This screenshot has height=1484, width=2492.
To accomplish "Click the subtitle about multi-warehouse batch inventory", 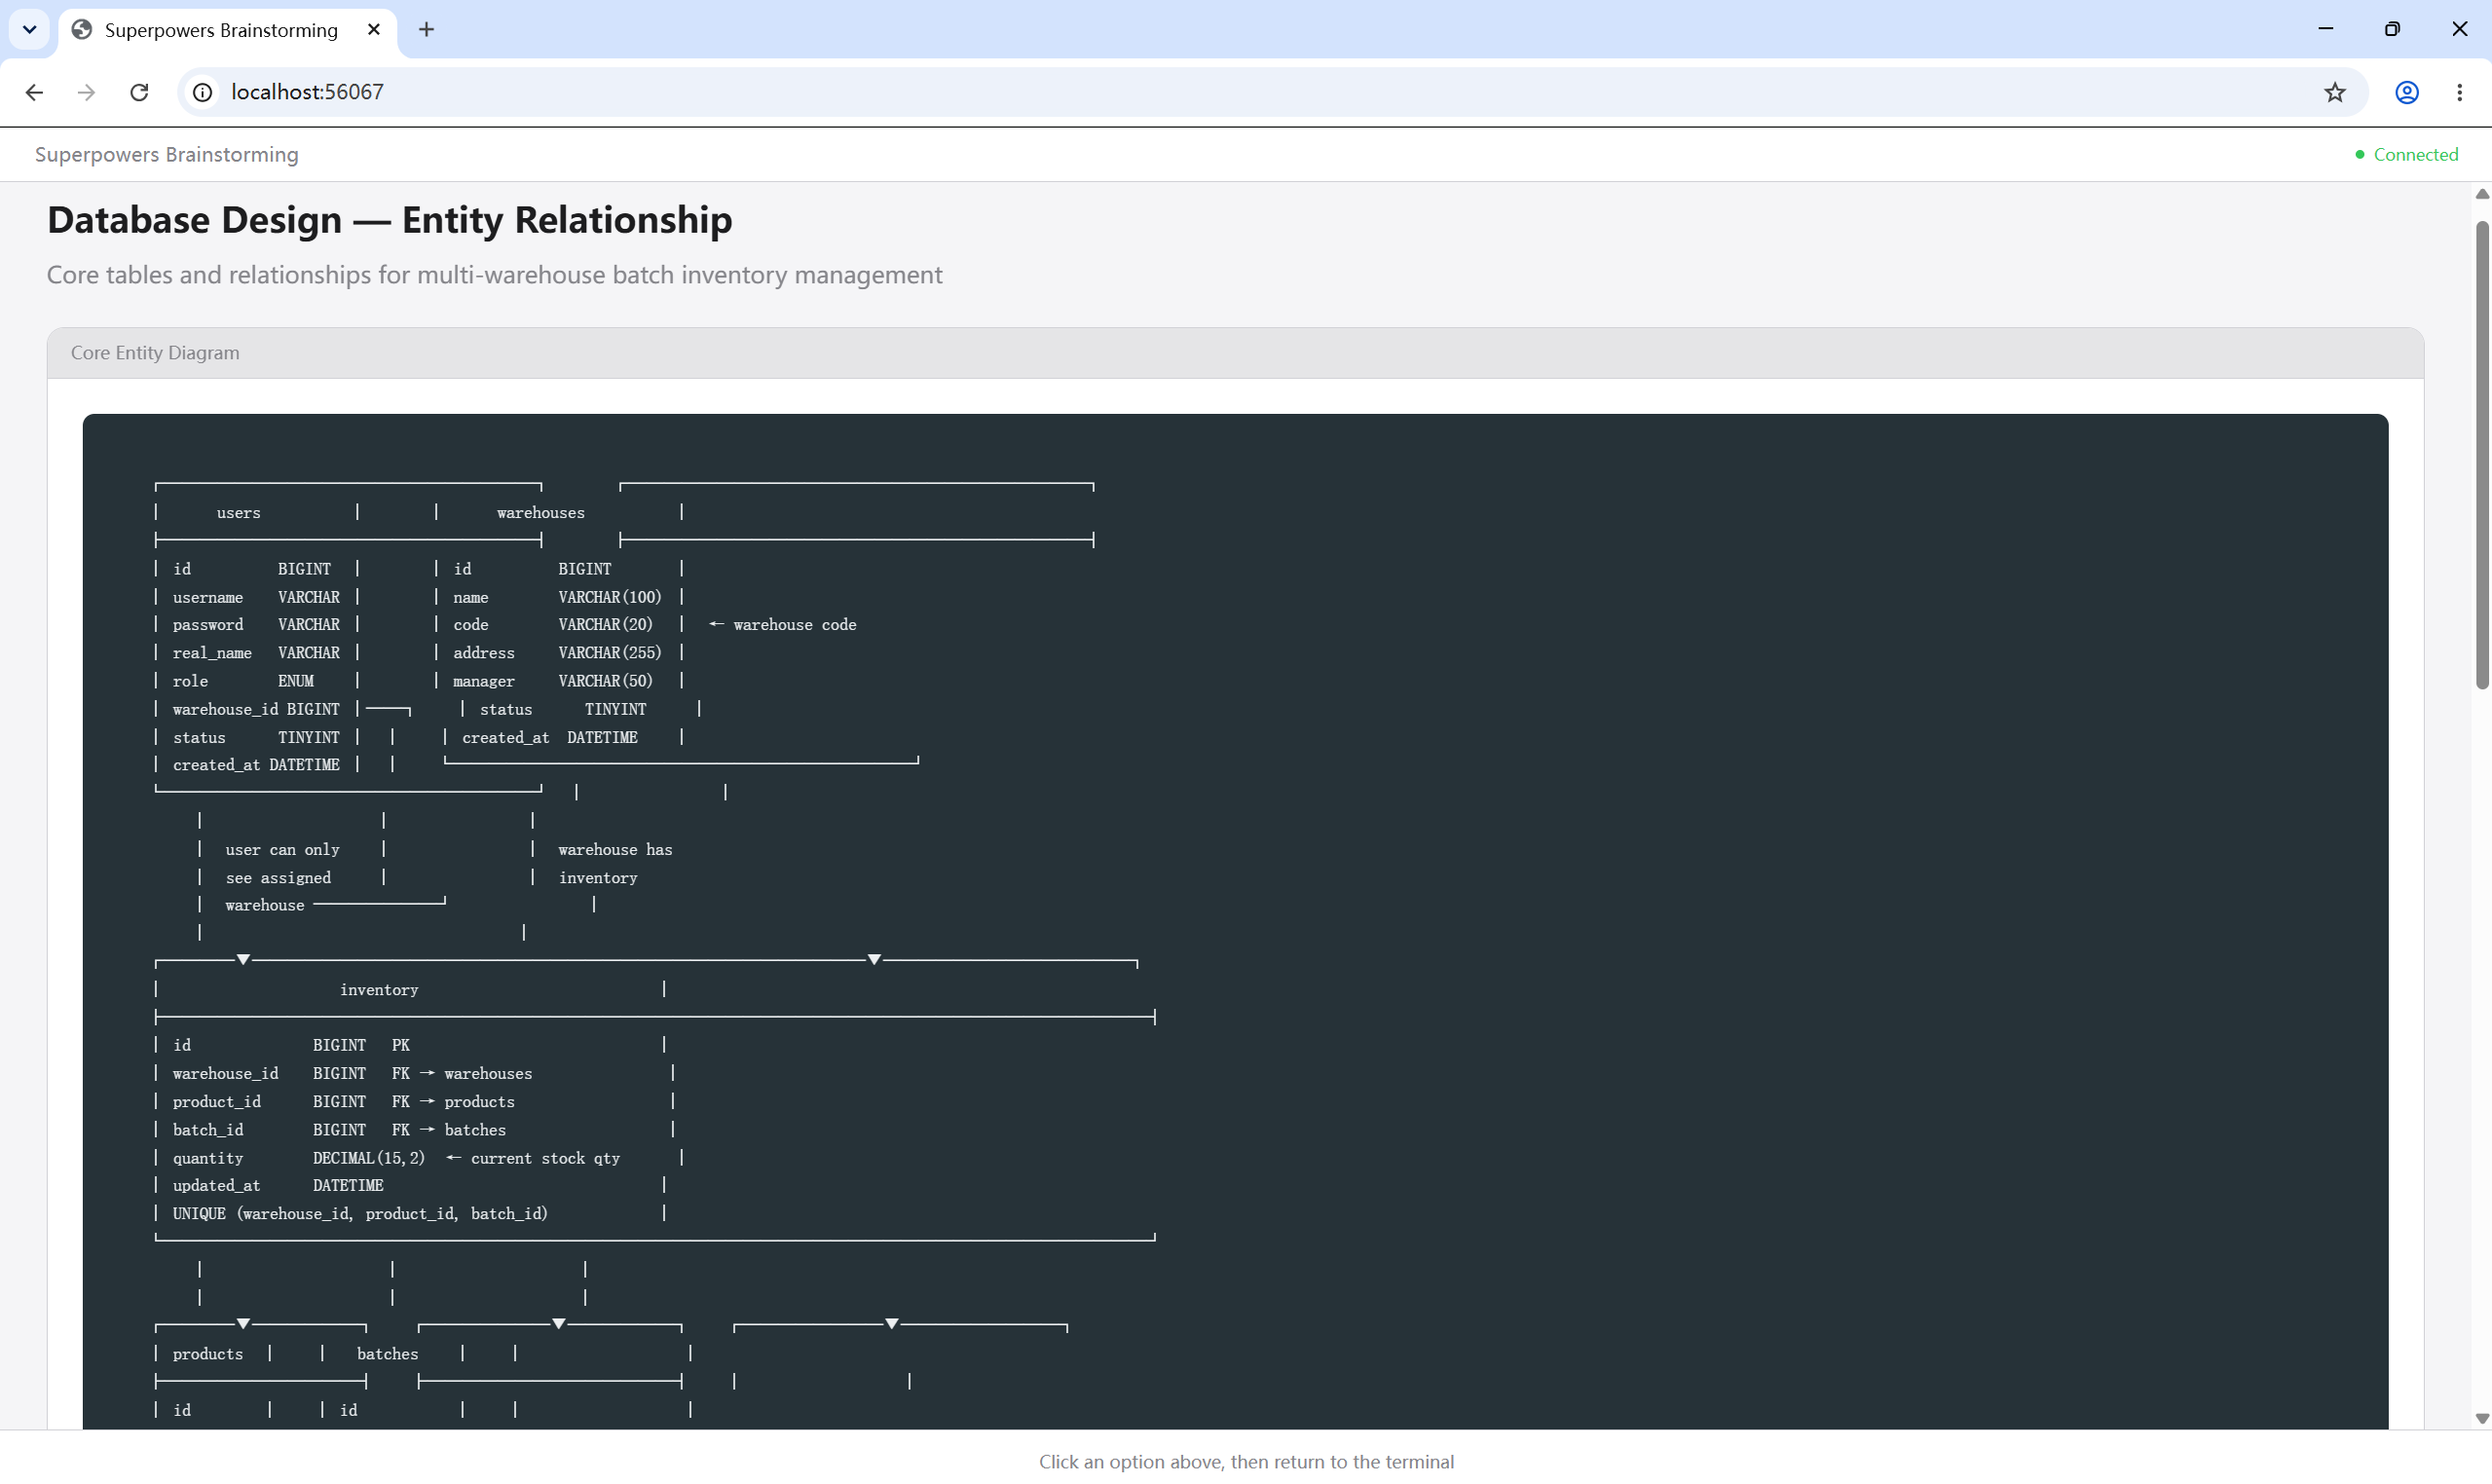I will (494, 275).
